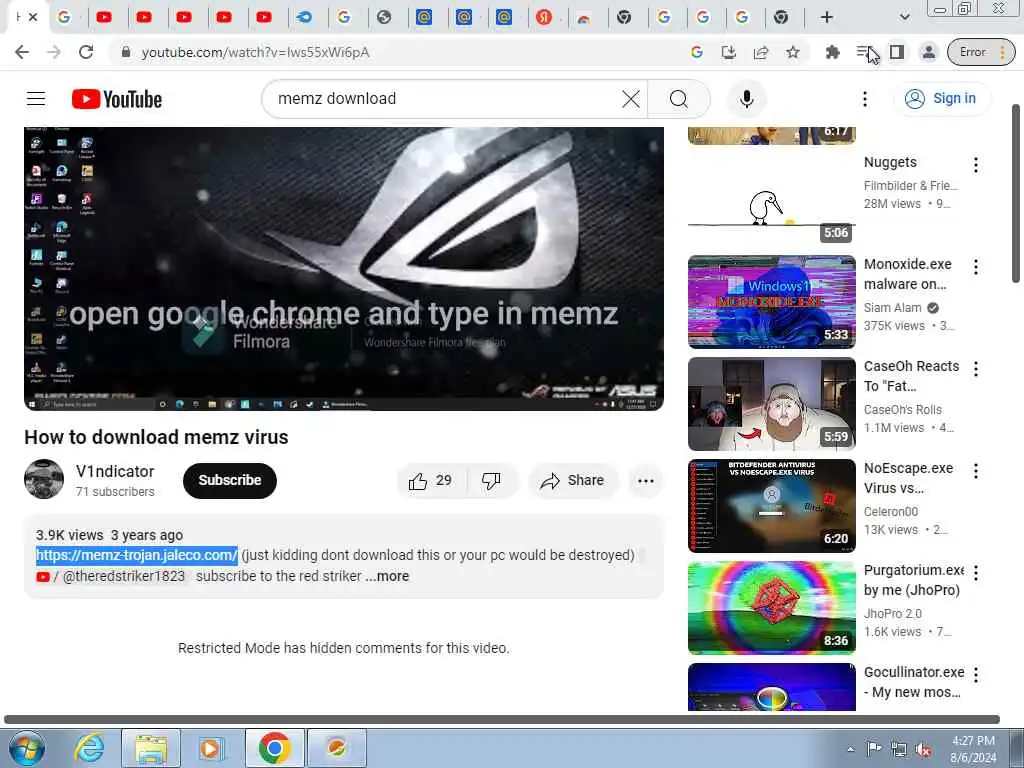The height and width of the screenshot is (768, 1024).
Task: Open V1ndicator channel avatar
Action: 44,479
